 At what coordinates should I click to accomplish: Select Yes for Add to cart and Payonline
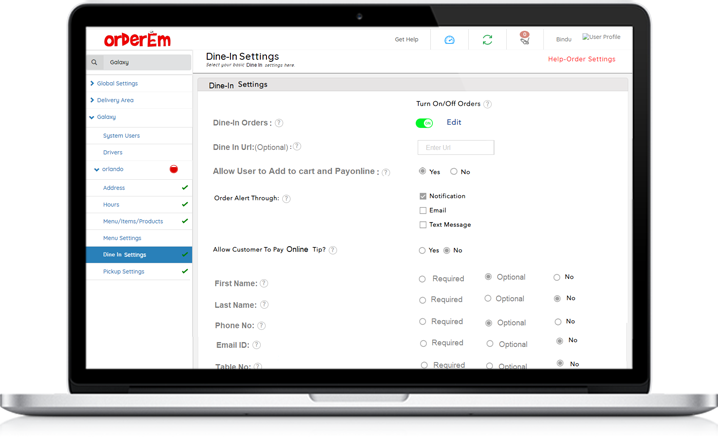[x=422, y=171]
